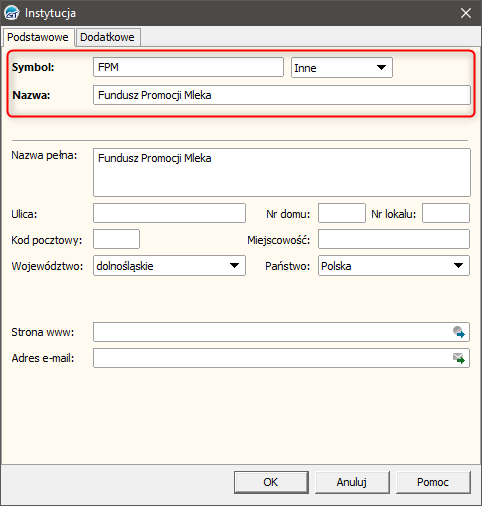This screenshot has width=482, height=506.
Task: Expand the Państwo Polska dropdown
Action: pos(394,266)
